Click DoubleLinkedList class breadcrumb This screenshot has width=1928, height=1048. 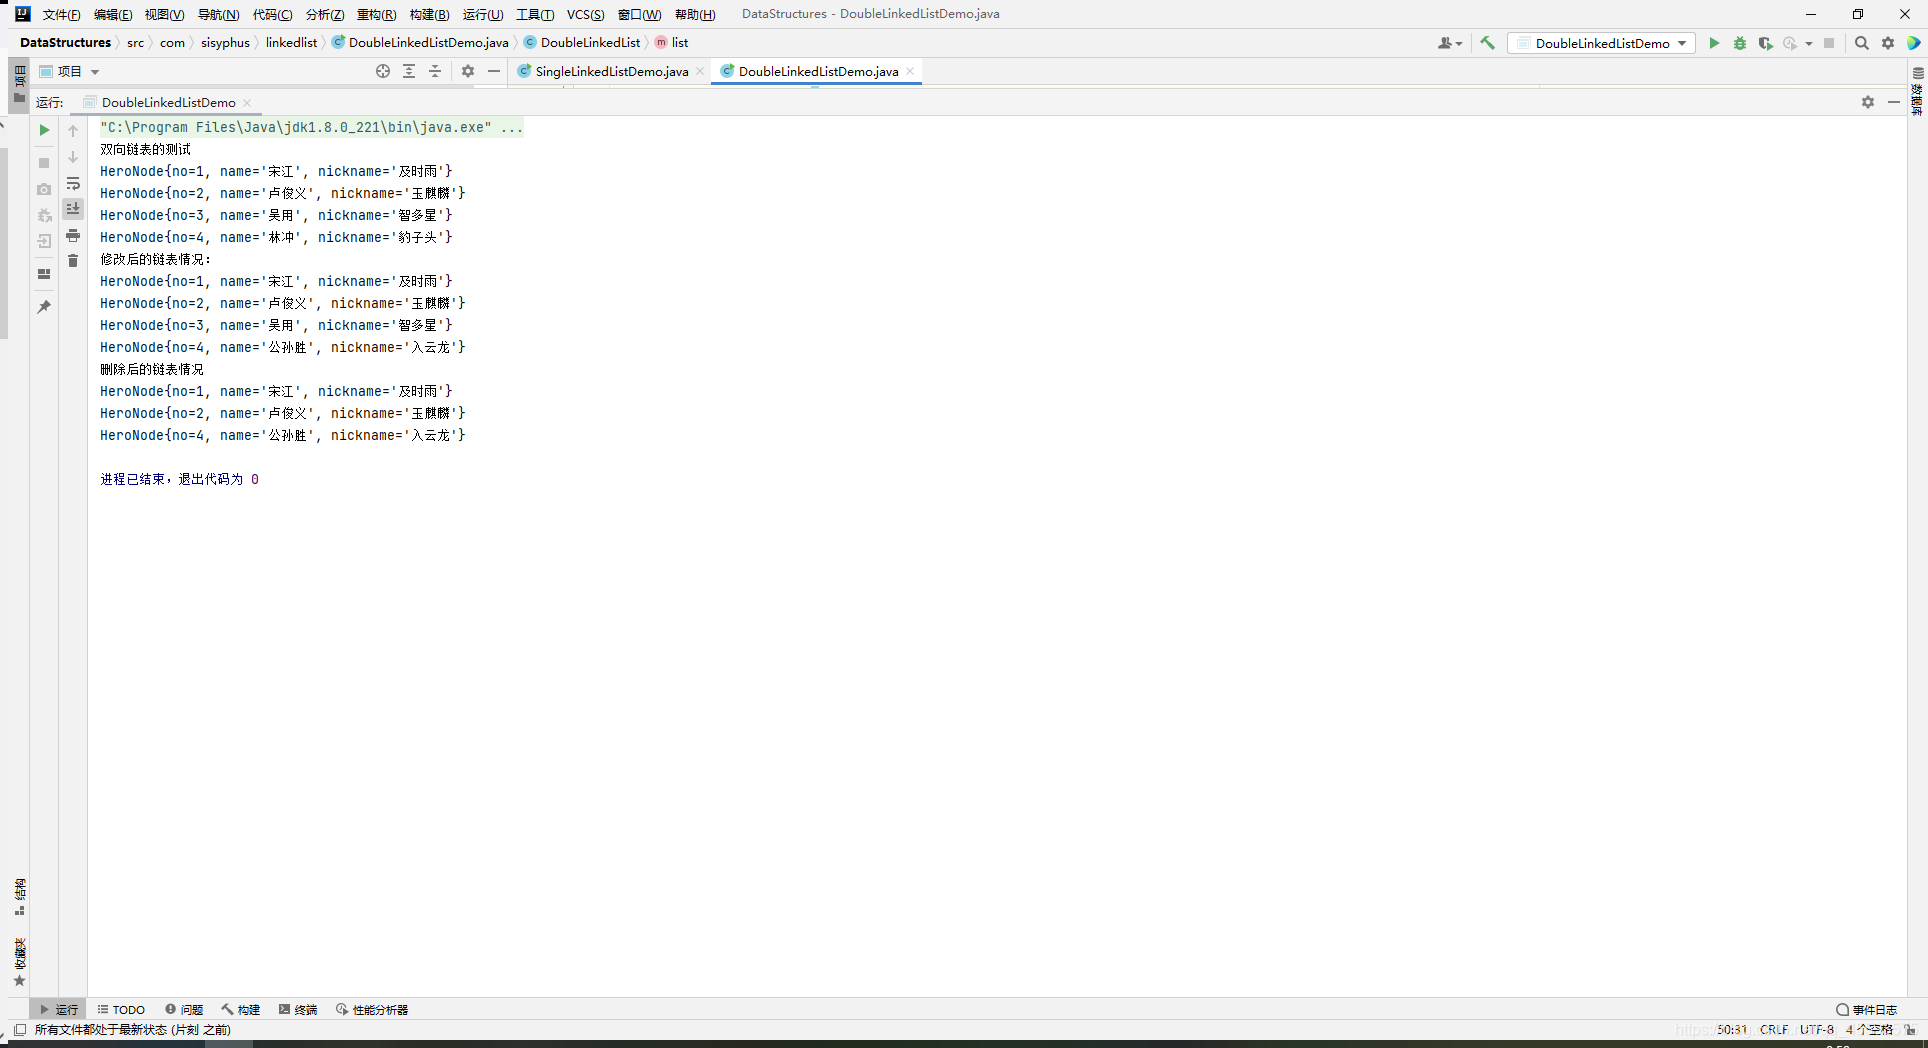tap(582, 43)
